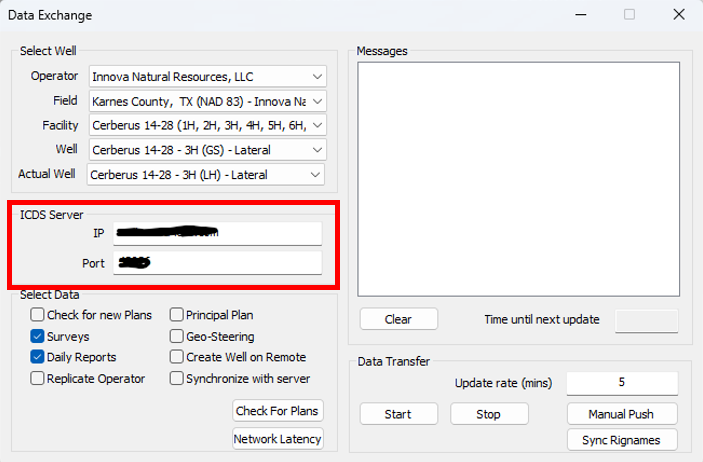Screen dimensions: 703x462
Task: Click the ICDS Server IP field
Action: click(217, 233)
